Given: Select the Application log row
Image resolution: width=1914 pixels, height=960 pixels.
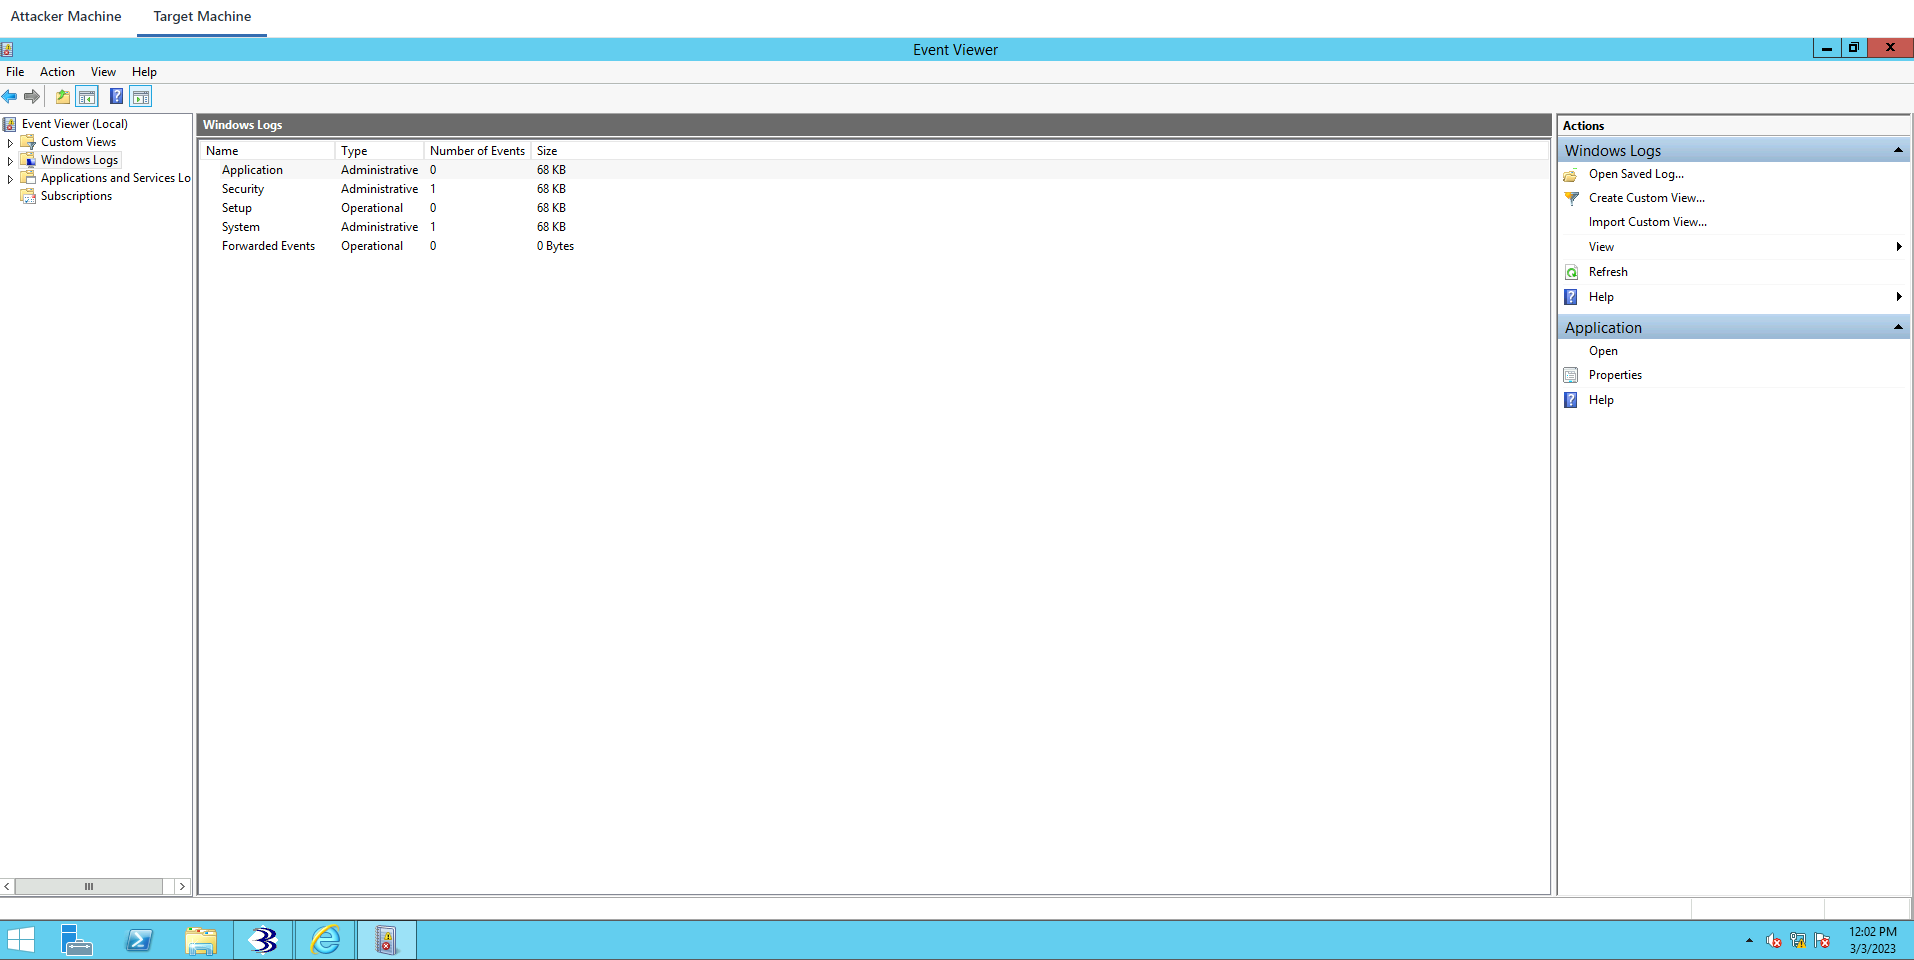Looking at the screenshot, I should pos(873,170).
